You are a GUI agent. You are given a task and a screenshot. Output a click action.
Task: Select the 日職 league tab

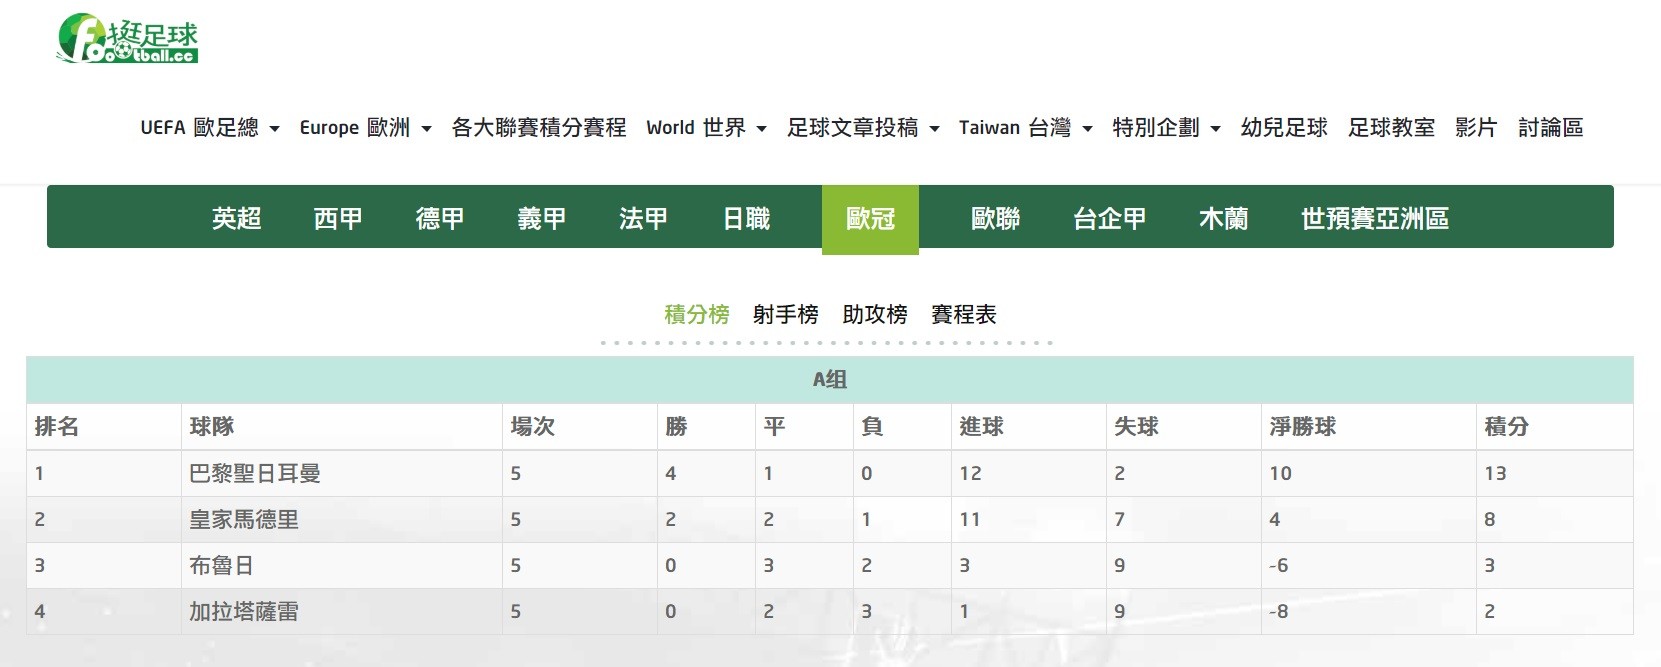pos(746,218)
